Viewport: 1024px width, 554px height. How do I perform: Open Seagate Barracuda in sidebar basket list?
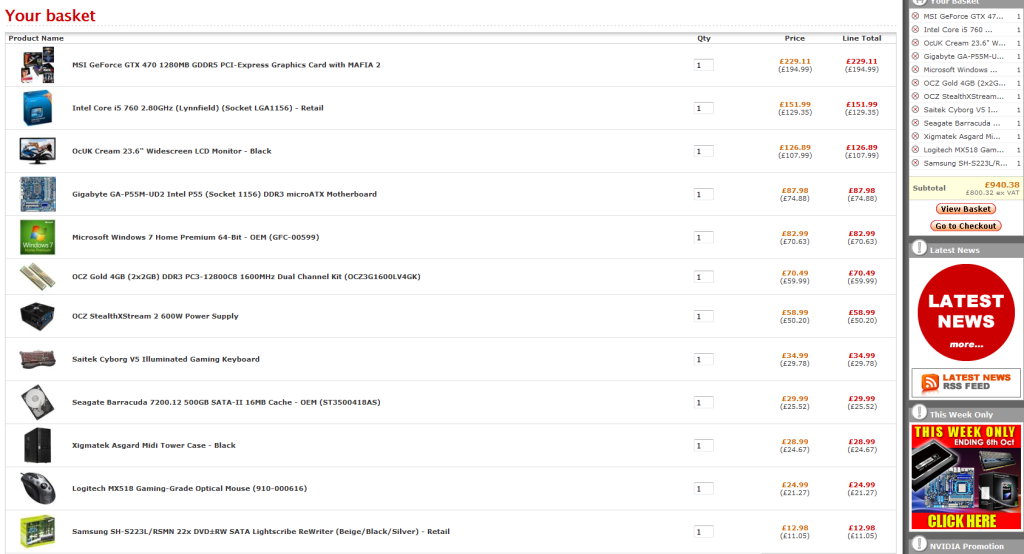(961, 123)
